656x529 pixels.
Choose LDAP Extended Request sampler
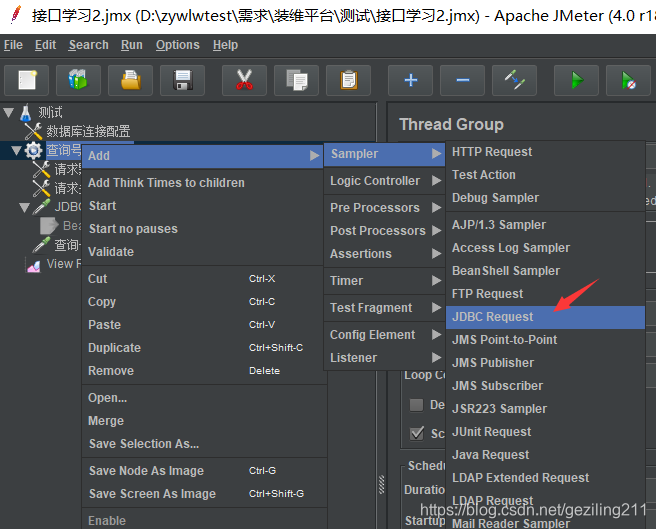pyautogui.click(x=546, y=478)
